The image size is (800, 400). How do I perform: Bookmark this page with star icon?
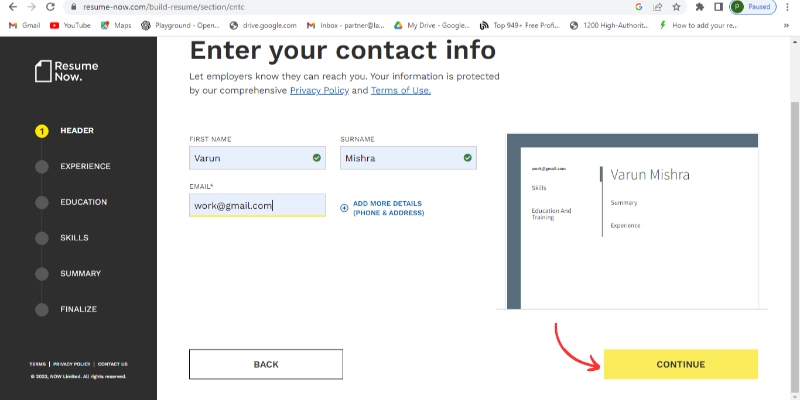point(678,6)
